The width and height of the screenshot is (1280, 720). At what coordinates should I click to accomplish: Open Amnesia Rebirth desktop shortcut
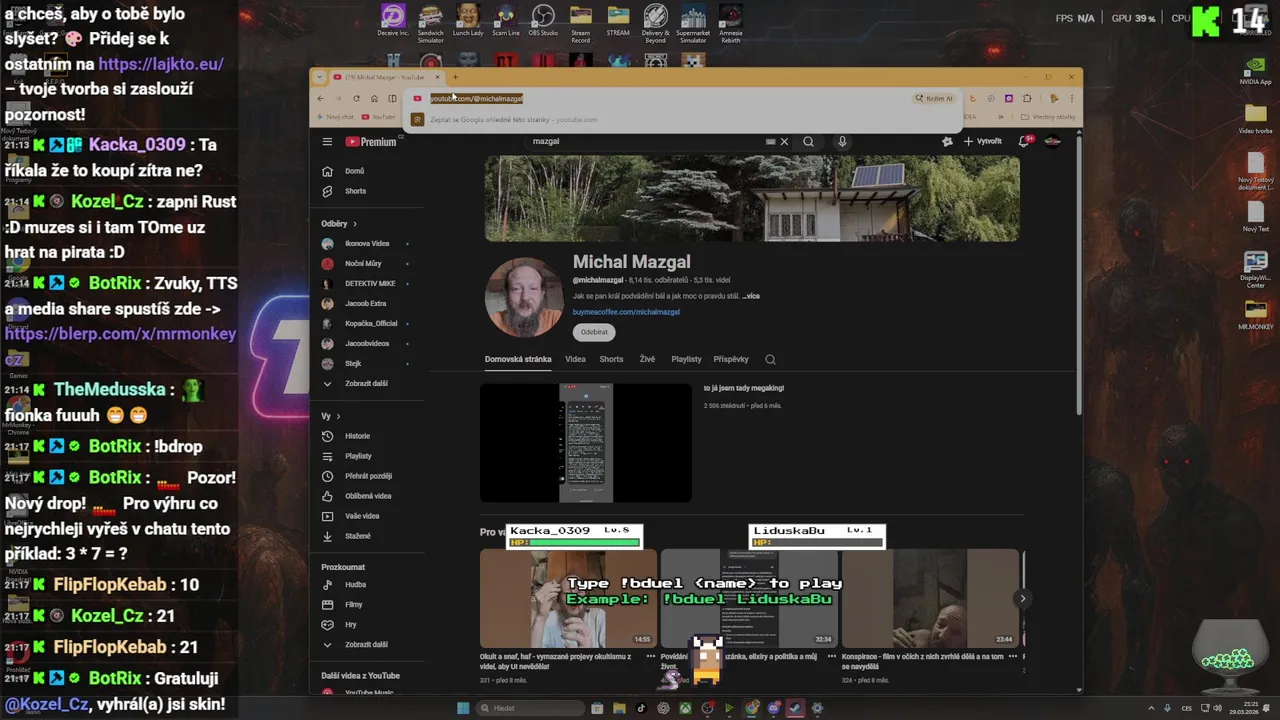tap(731, 24)
